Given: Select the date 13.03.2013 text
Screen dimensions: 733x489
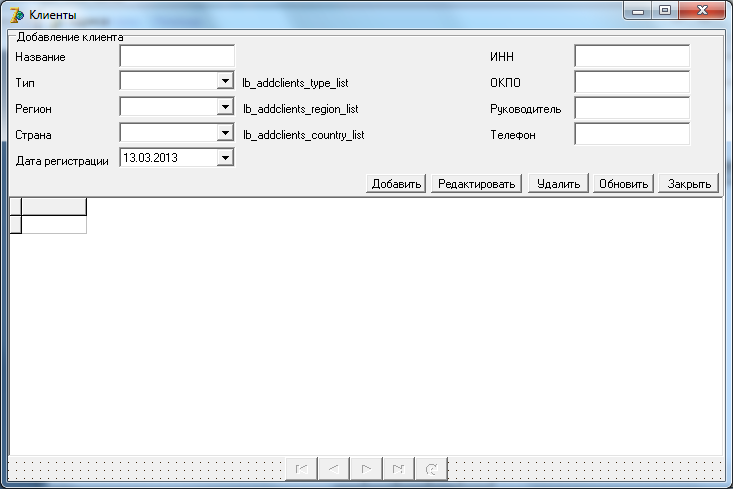Looking at the screenshot, I should [x=150, y=158].
